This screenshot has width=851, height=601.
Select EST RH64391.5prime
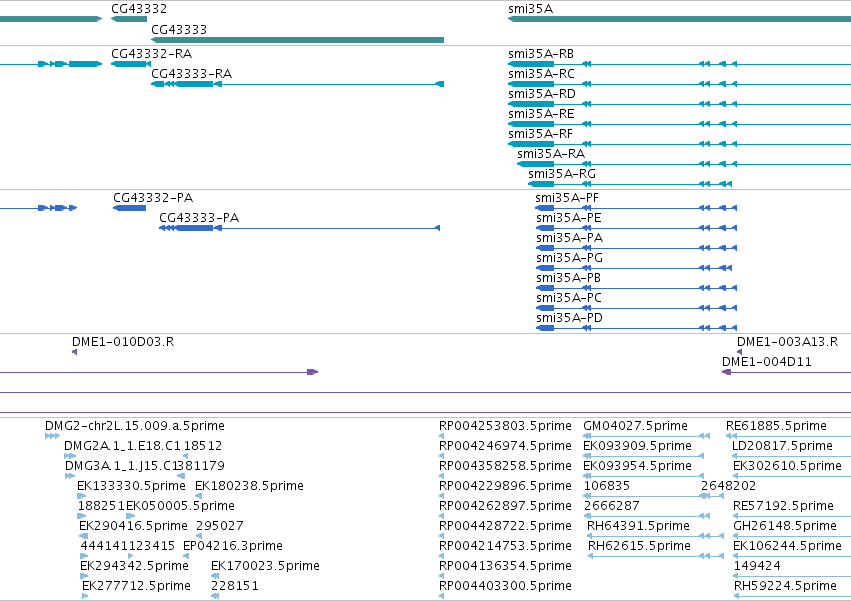pos(638,526)
